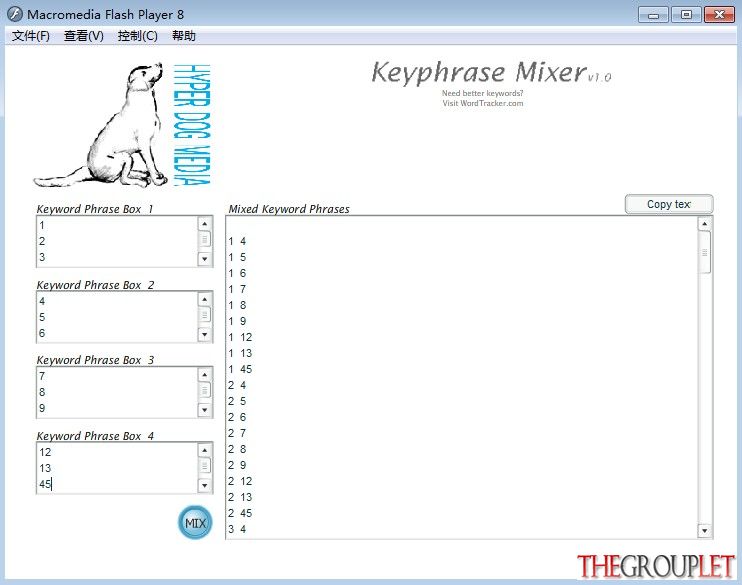Click mixed phrase "2 4" in results

tap(237, 385)
